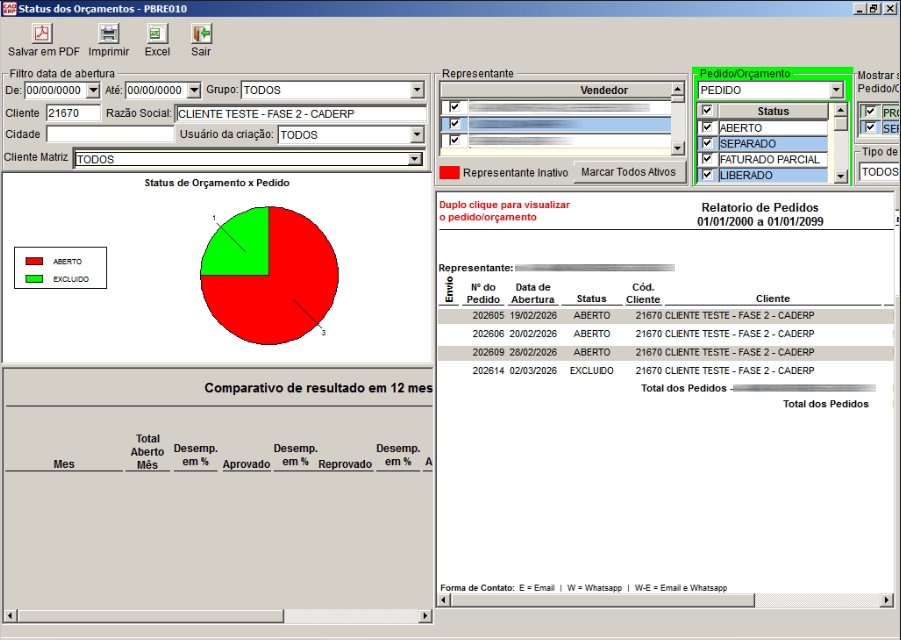Screen dimensions: 901x640
Task: Open the Cliente Matriz dropdown
Action: tap(414, 159)
